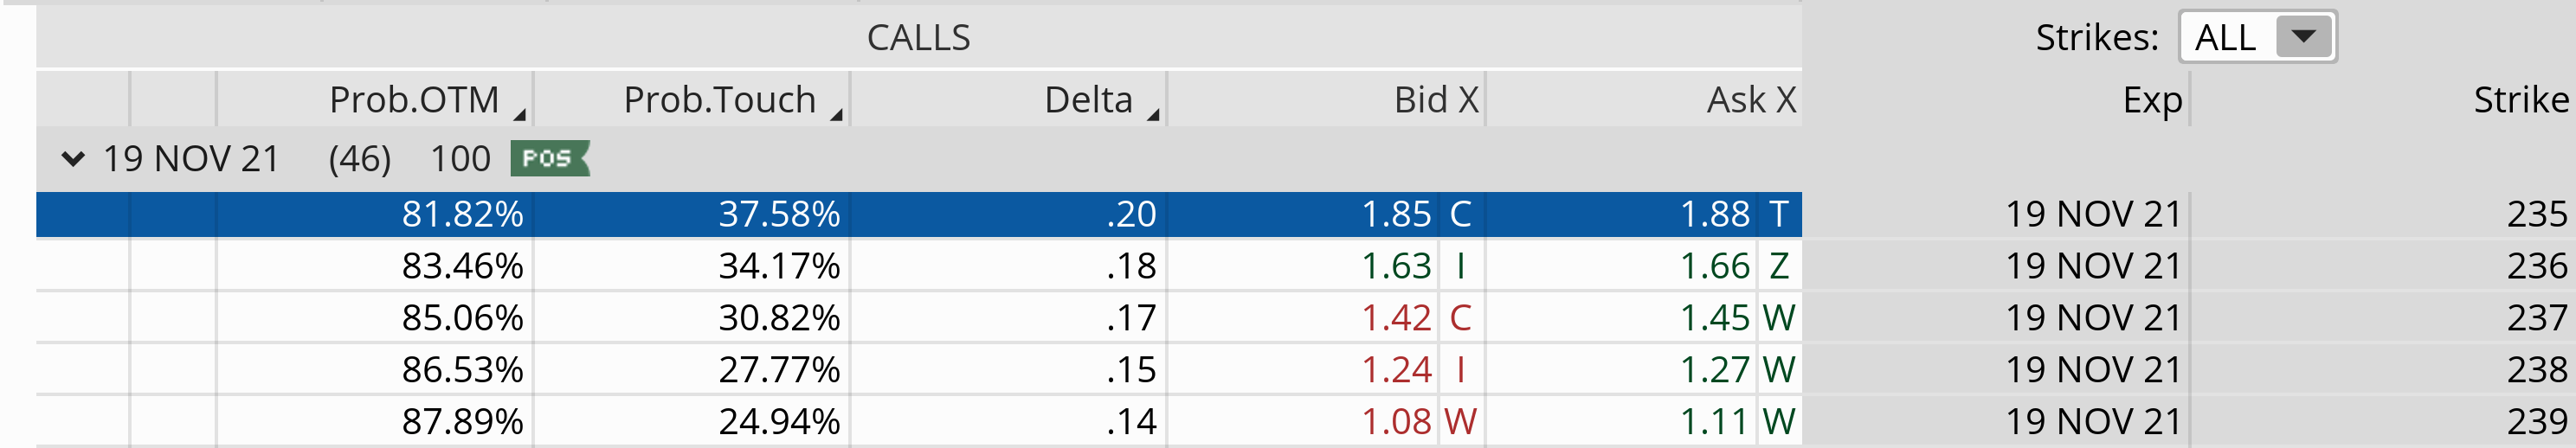The width and height of the screenshot is (2576, 448).
Task: Select the 1.85 bid on 235 call
Action: (1396, 214)
